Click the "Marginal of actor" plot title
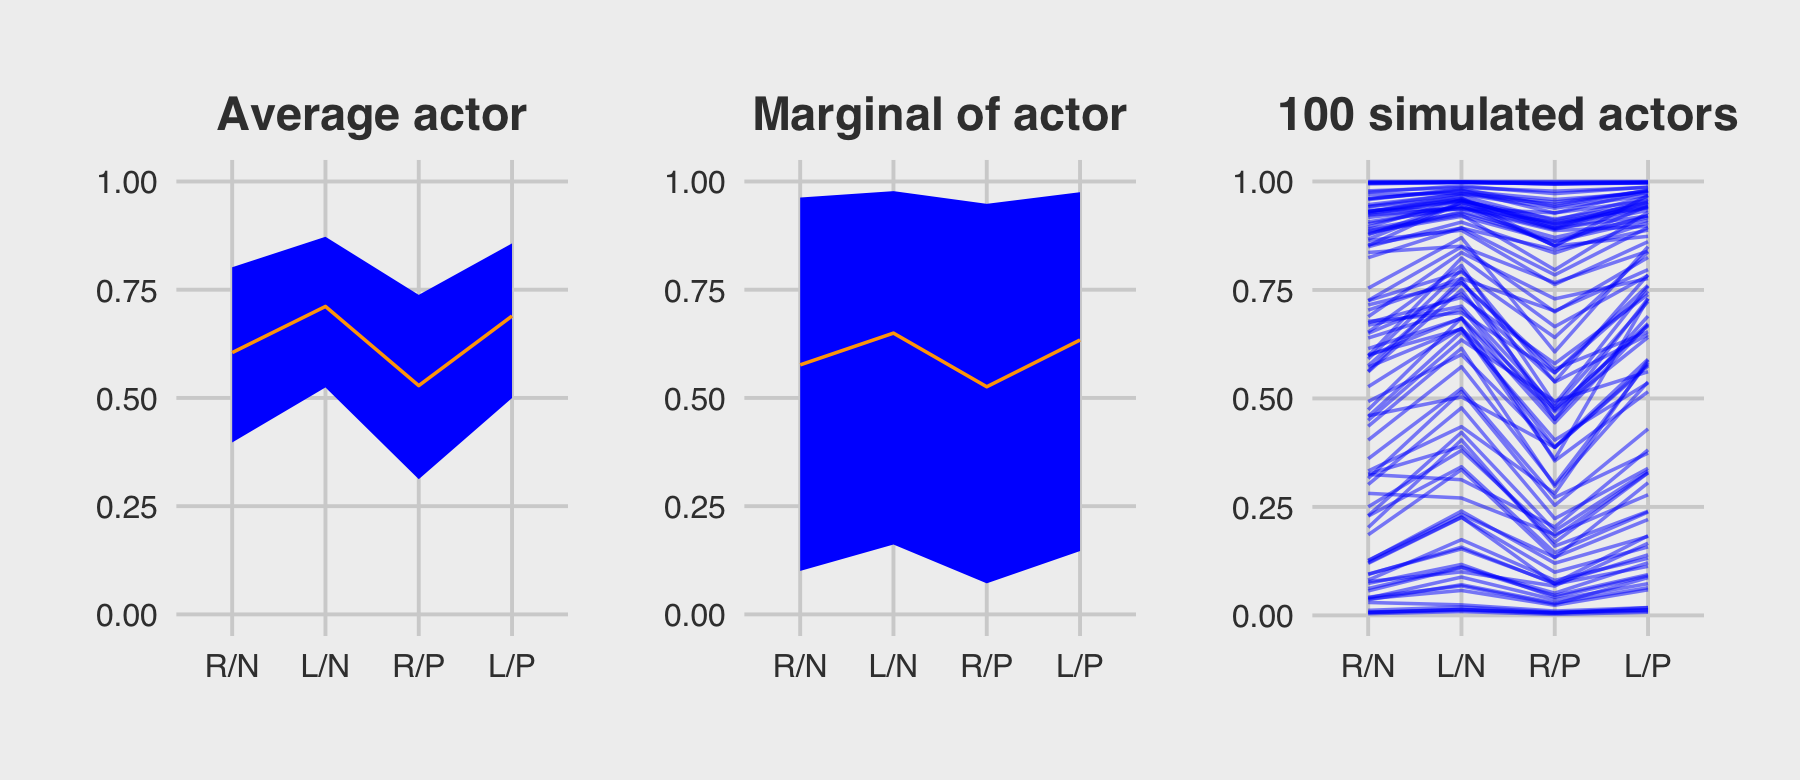The height and width of the screenshot is (780, 1800). (x=939, y=115)
